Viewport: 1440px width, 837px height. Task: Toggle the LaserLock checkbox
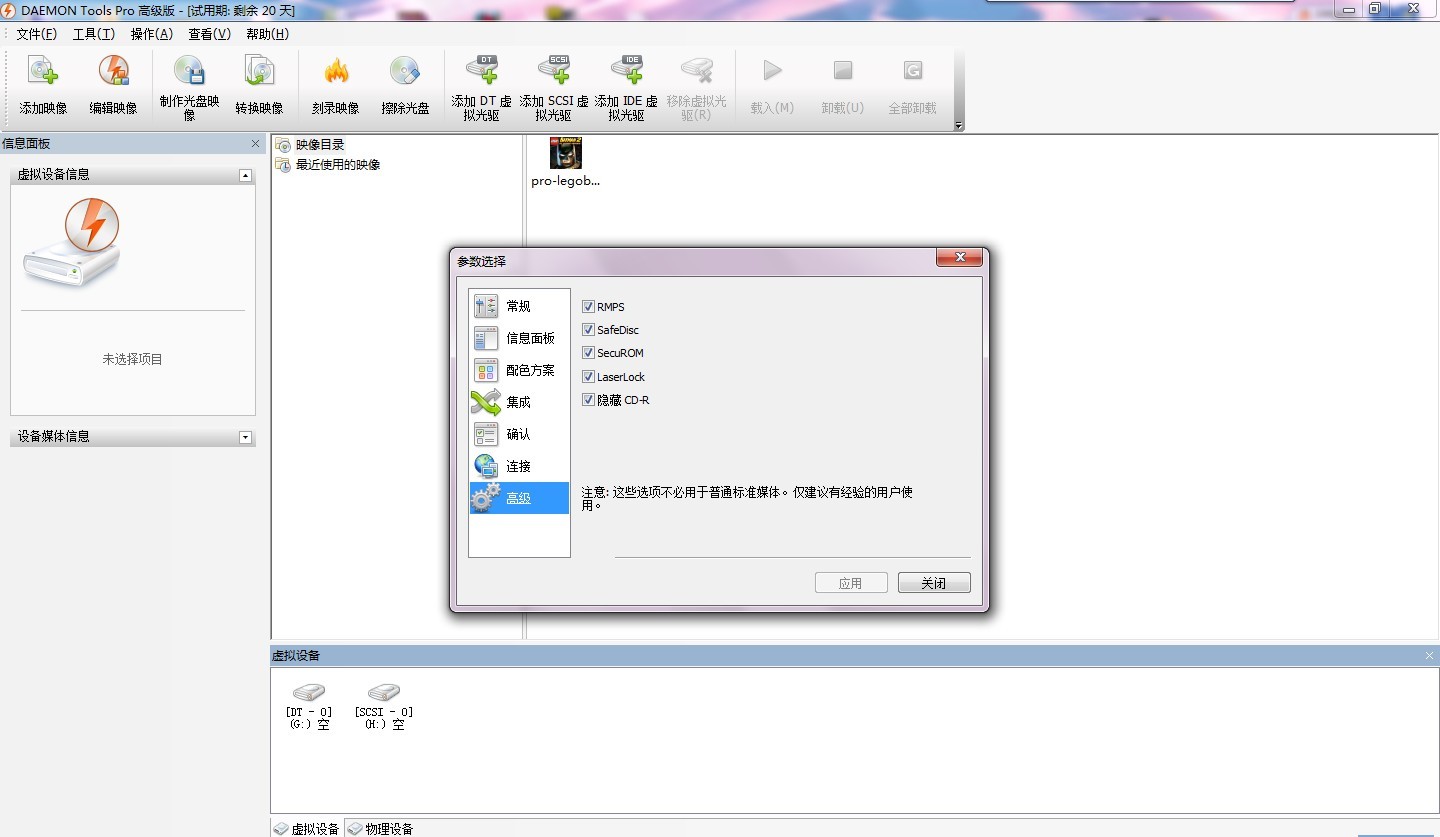(588, 377)
